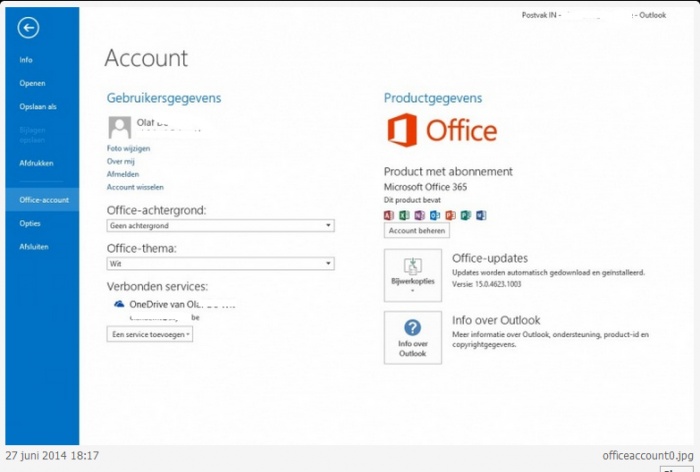Expand Een service toevoegen dropdown
Screen dimensions: 700x472
click(150, 334)
